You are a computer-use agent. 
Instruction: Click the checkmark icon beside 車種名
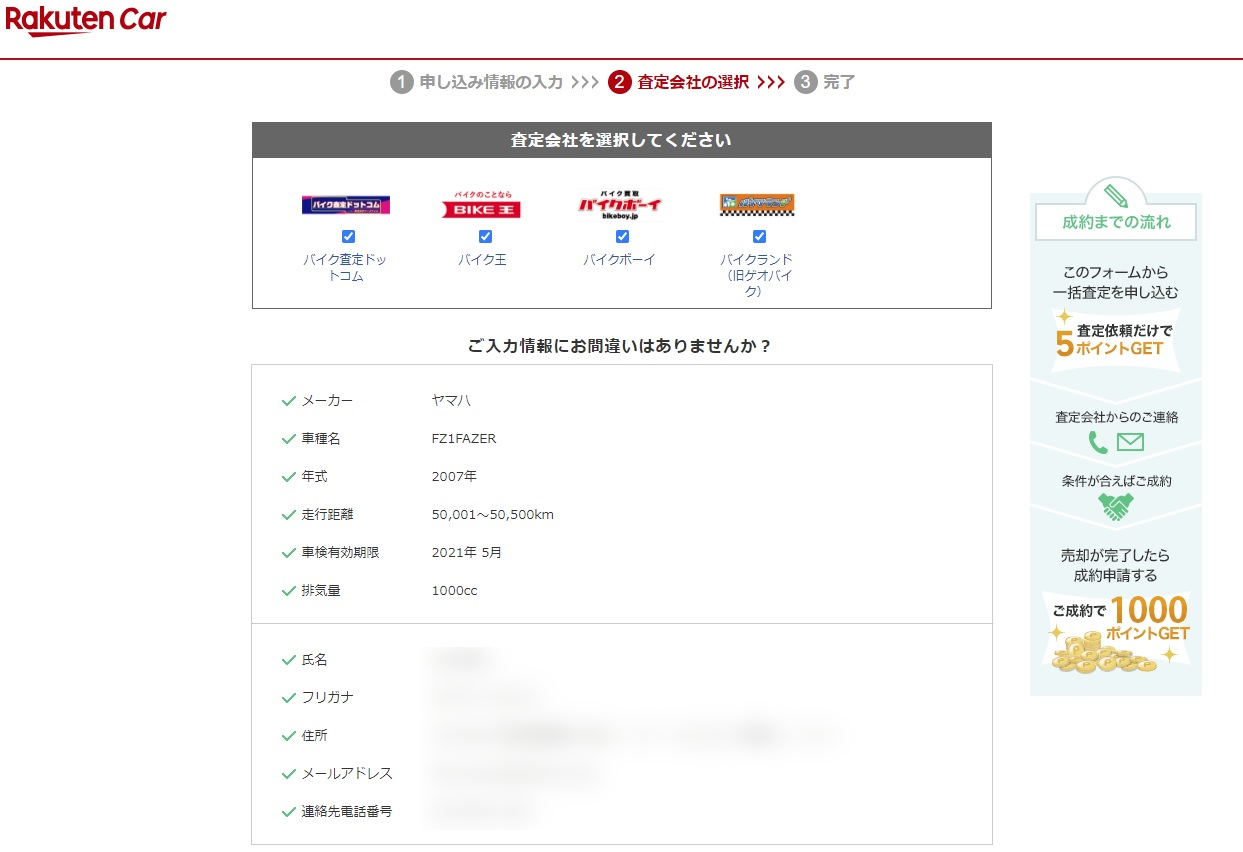289,439
